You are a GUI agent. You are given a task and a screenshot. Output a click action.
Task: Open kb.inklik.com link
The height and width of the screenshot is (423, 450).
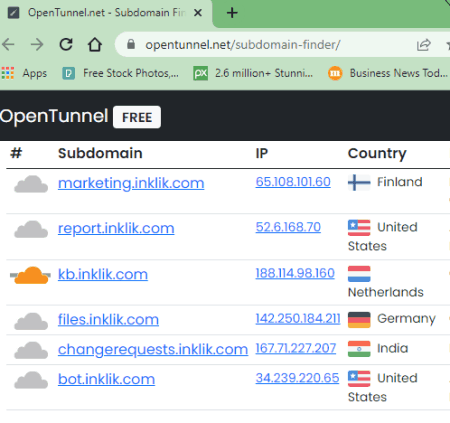click(103, 274)
